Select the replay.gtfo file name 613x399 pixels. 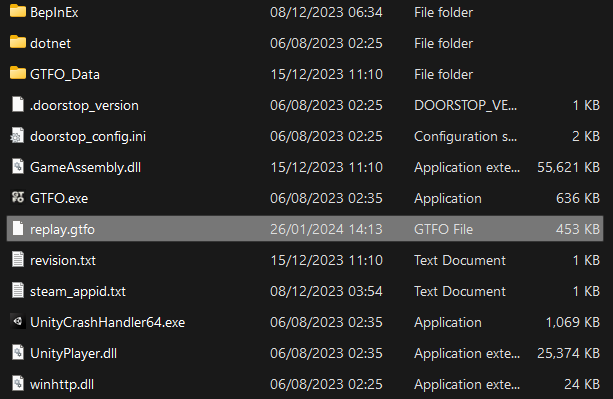click(x=62, y=229)
